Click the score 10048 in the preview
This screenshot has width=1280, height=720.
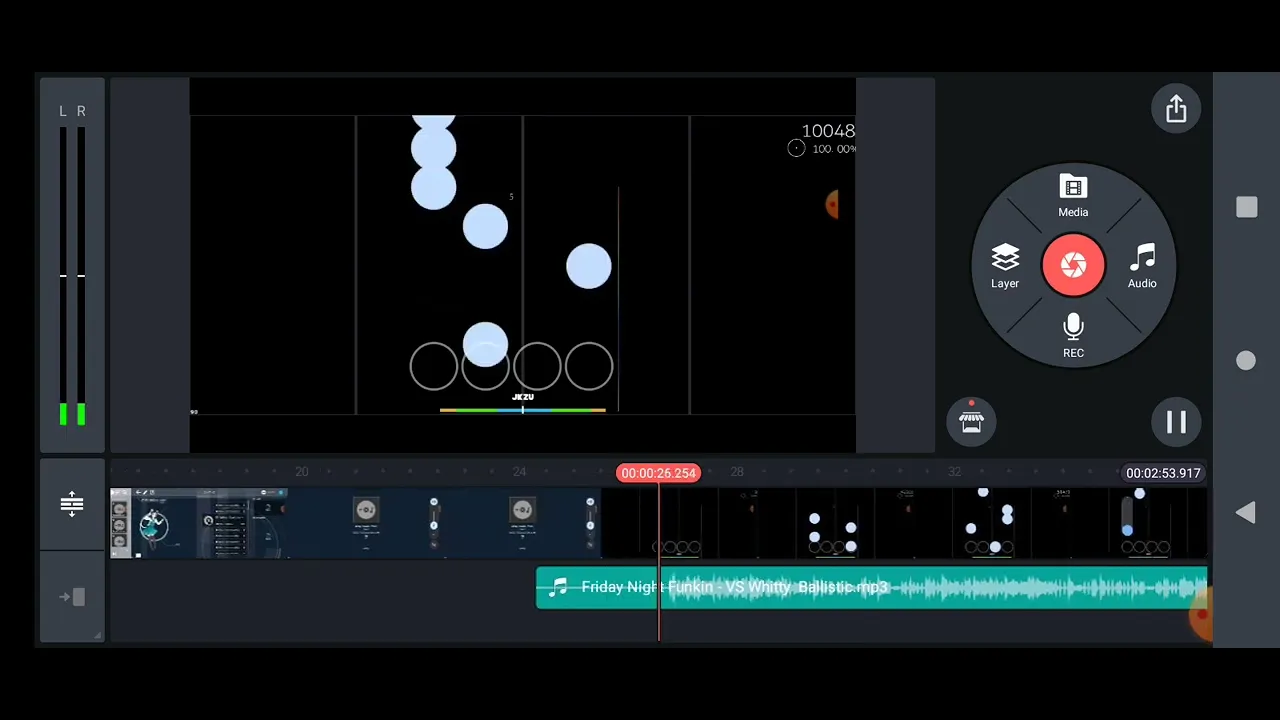pyautogui.click(x=828, y=131)
